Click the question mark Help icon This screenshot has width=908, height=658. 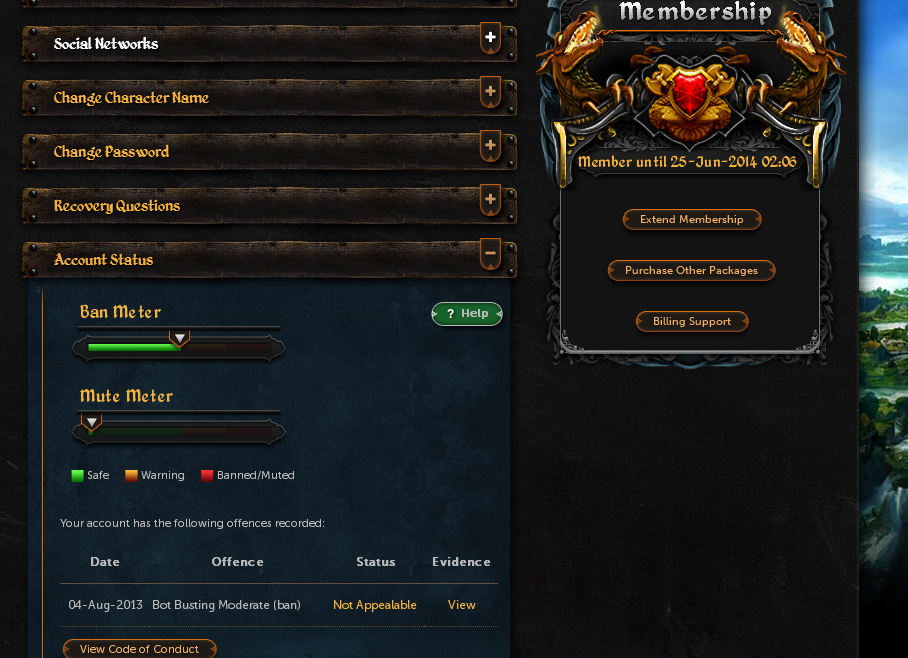coord(451,314)
